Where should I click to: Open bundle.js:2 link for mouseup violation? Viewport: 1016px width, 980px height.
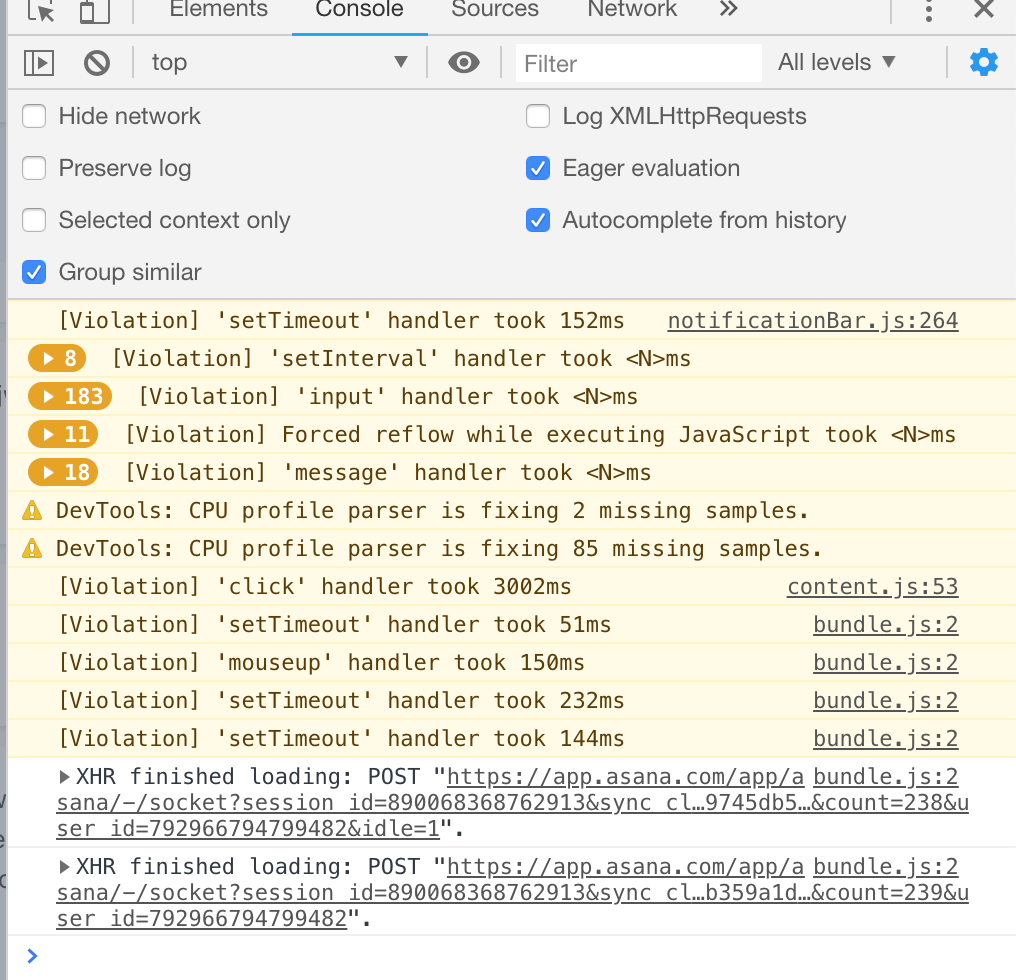[886, 662]
